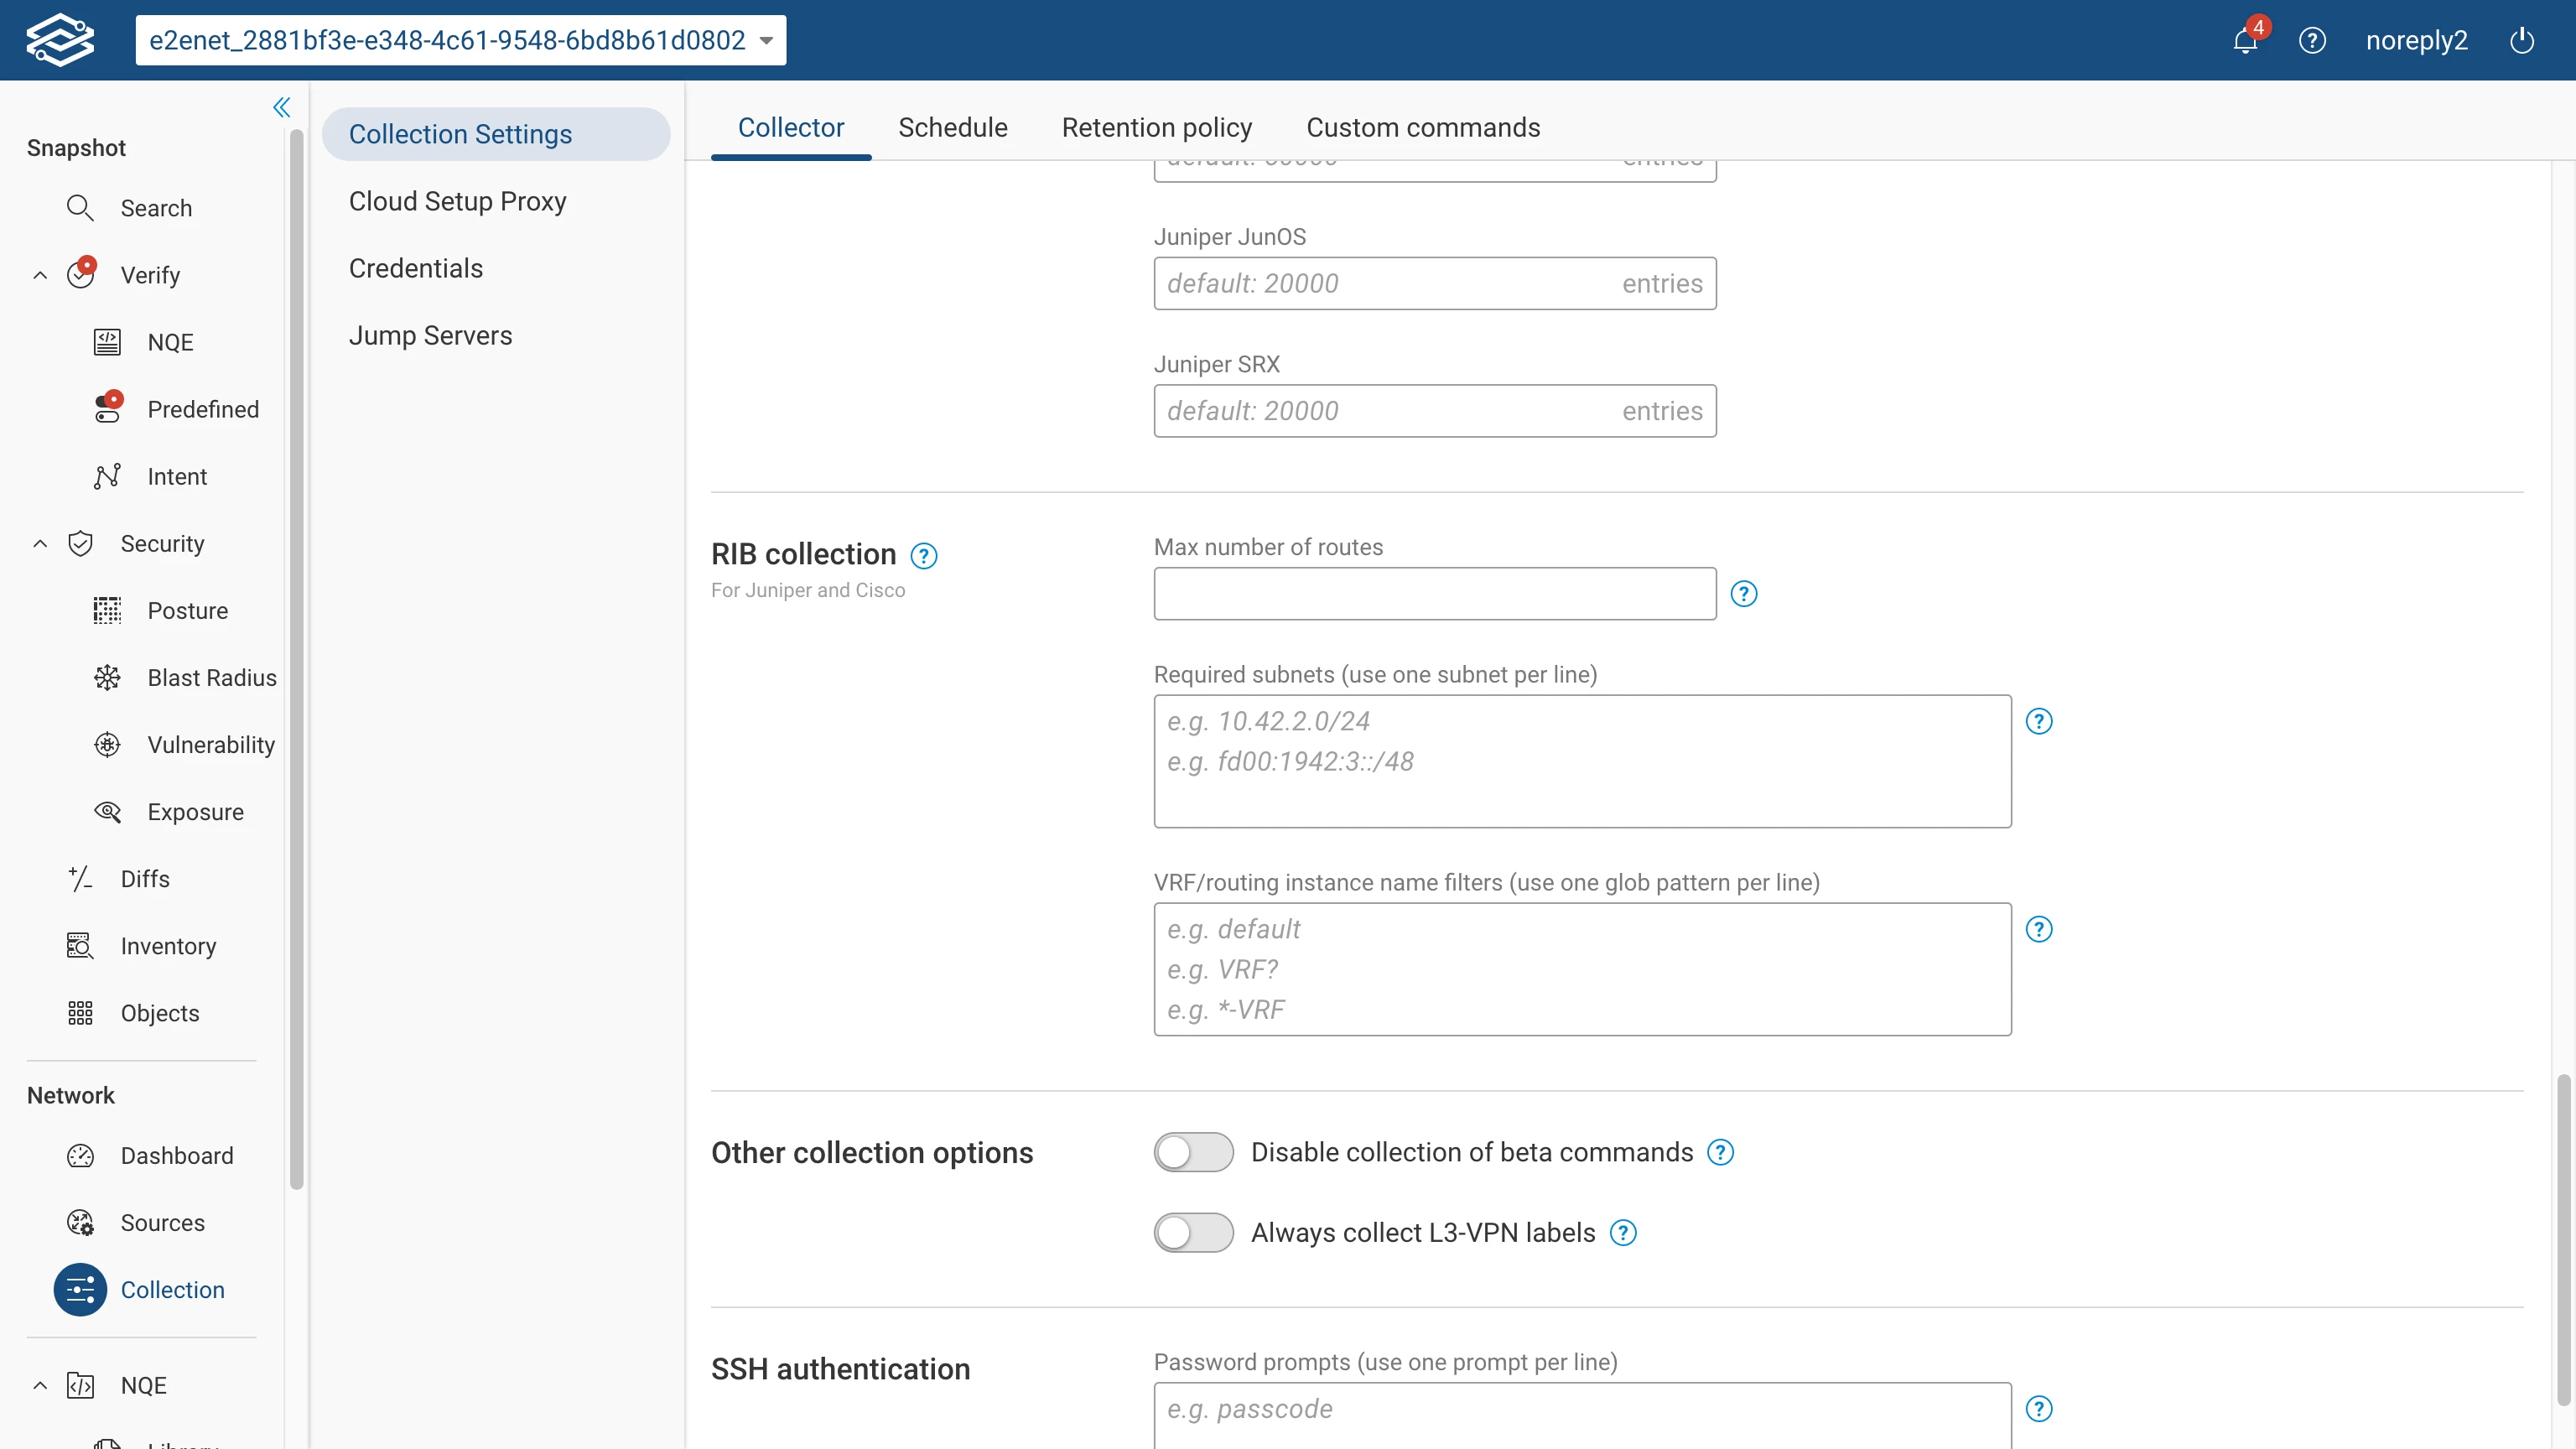Image resolution: width=2576 pixels, height=1449 pixels.
Task: Go to Jump Servers settings
Action: point(430,335)
